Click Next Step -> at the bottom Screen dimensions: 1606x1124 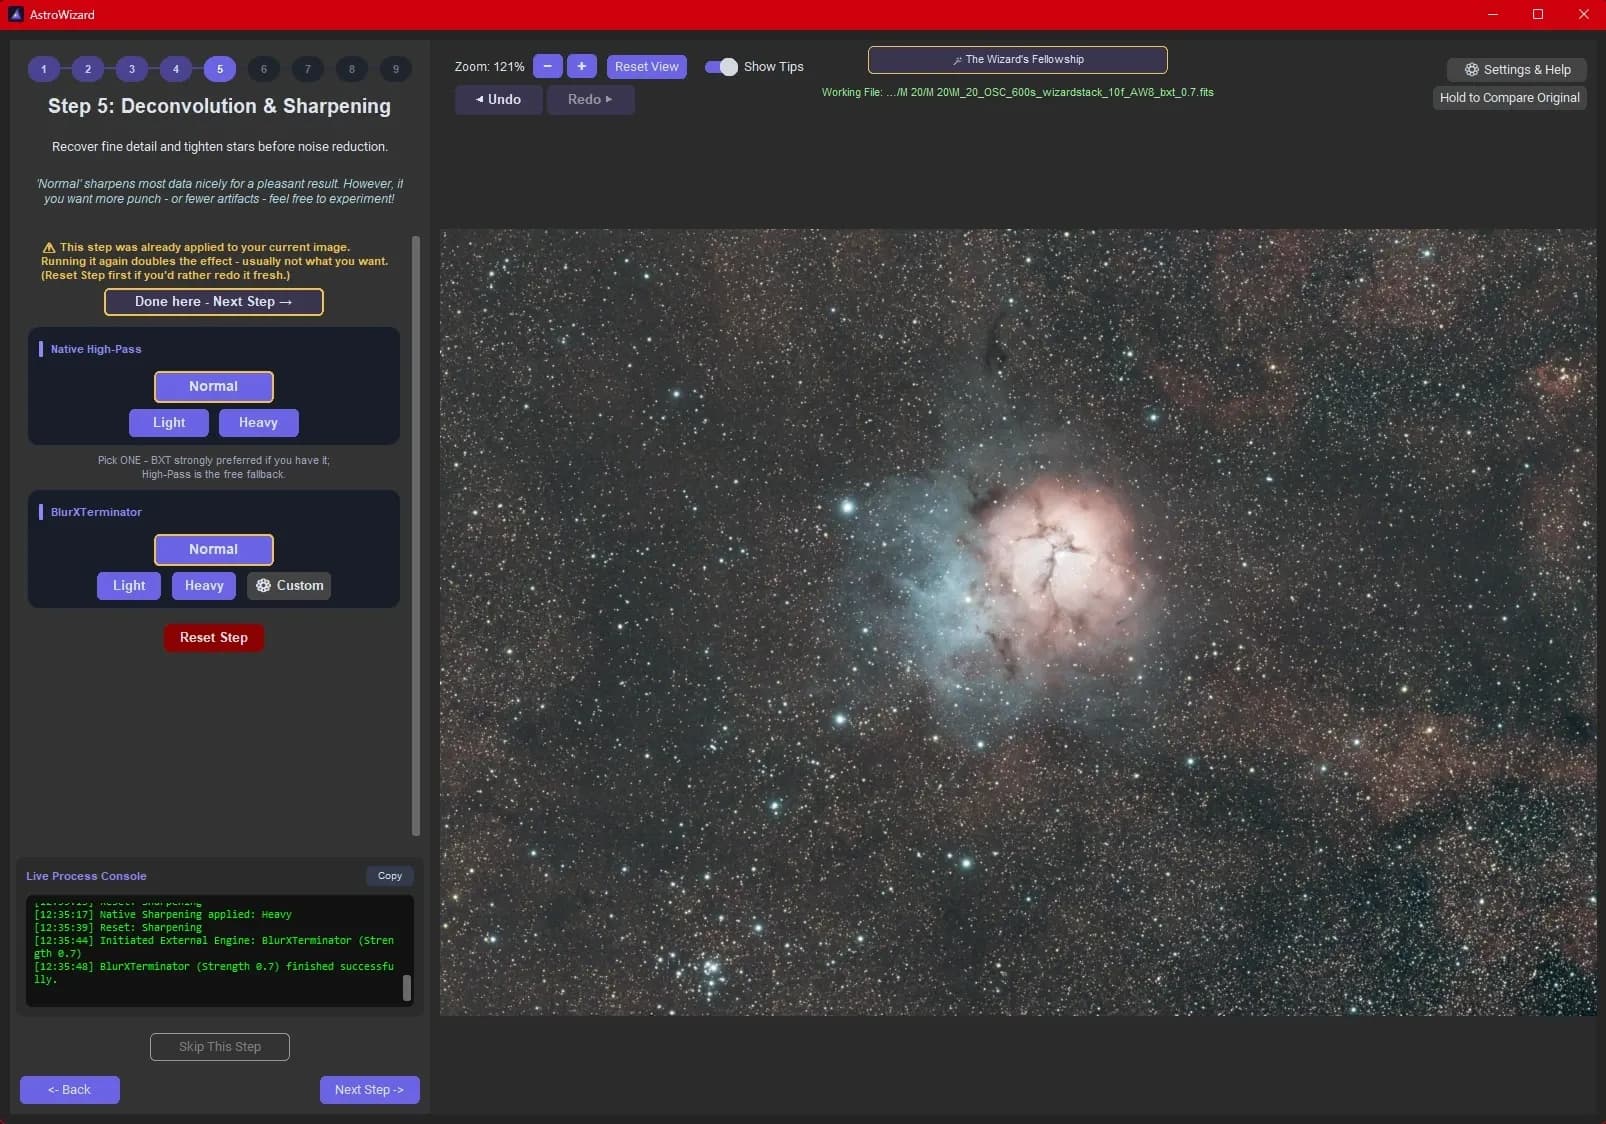coord(370,1089)
